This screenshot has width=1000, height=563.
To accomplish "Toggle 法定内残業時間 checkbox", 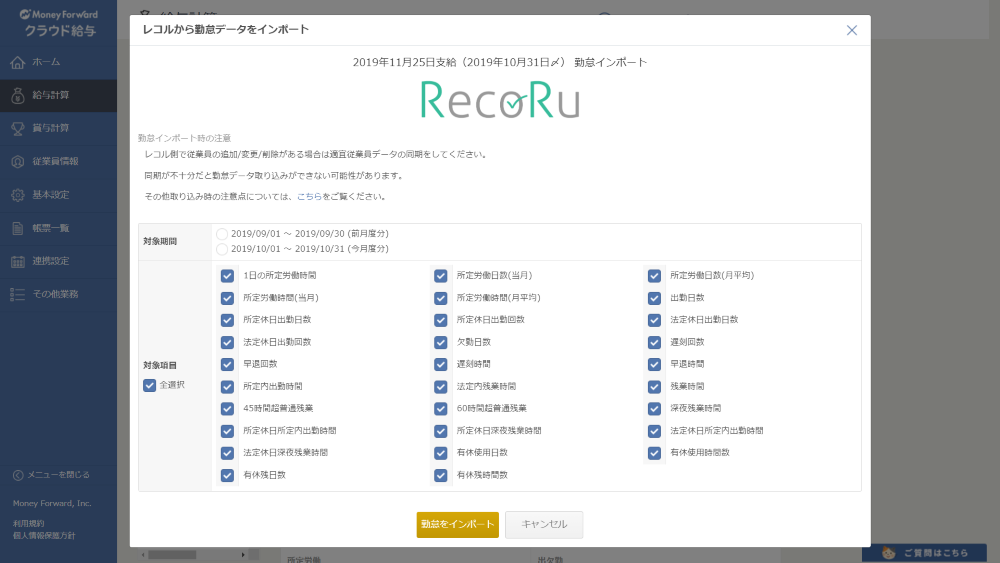I will coord(441,386).
